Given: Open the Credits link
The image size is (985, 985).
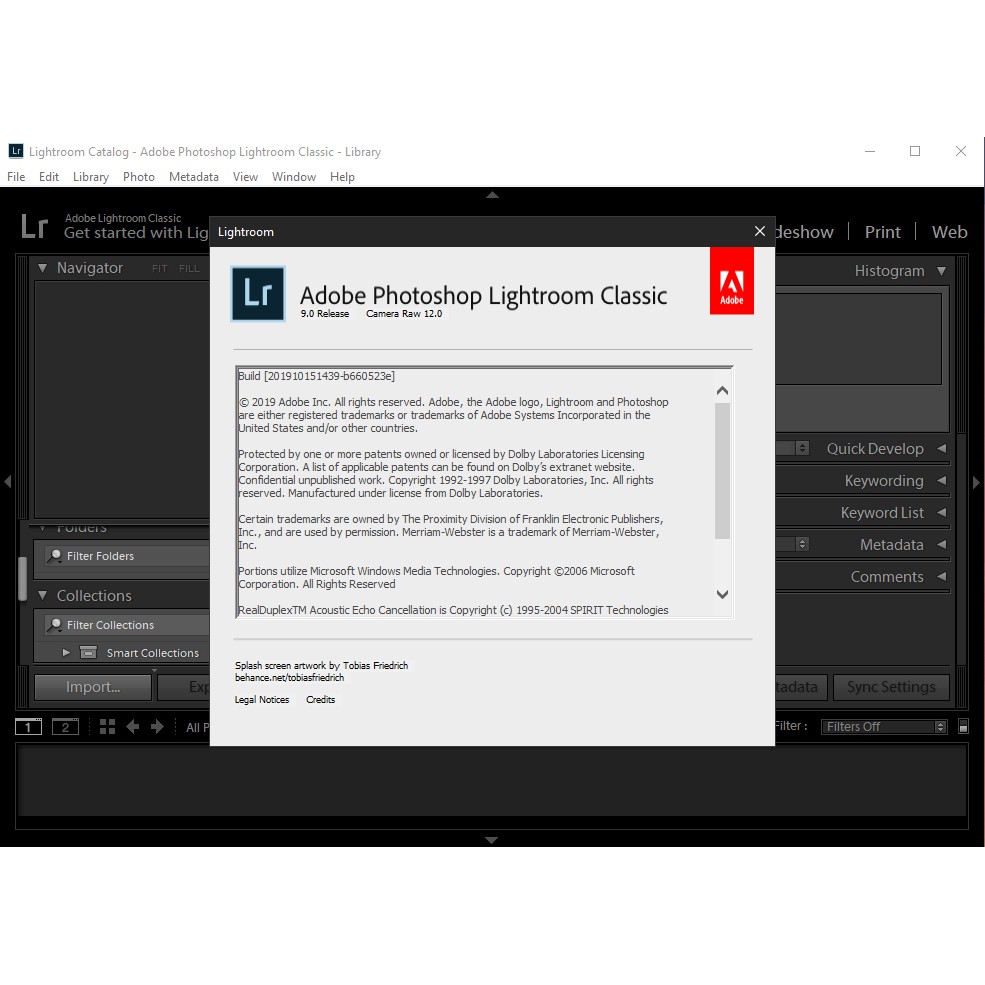Looking at the screenshot, I should click(321, 700).
